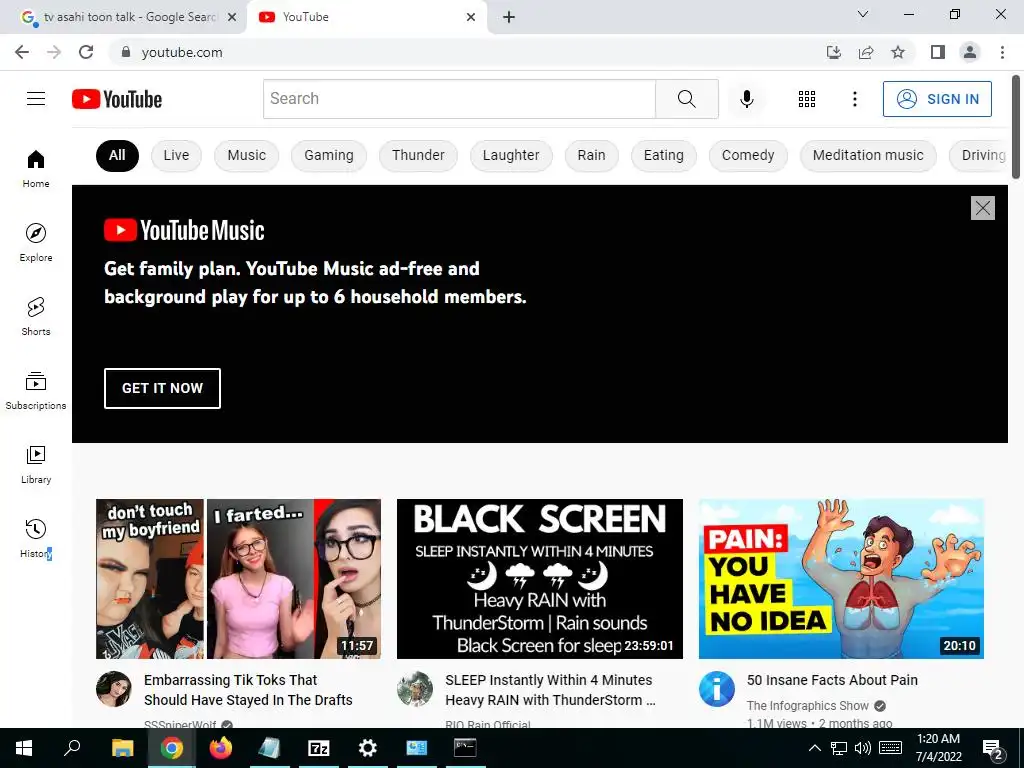
Task: Go back in Chrome
Action: 22,52
